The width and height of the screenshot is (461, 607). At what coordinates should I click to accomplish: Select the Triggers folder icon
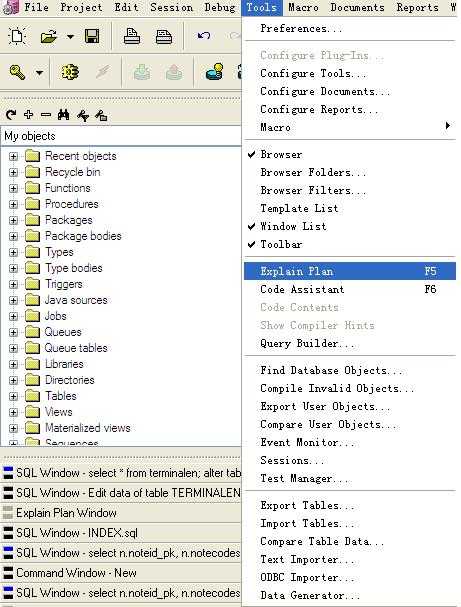(x=33, y=284)
